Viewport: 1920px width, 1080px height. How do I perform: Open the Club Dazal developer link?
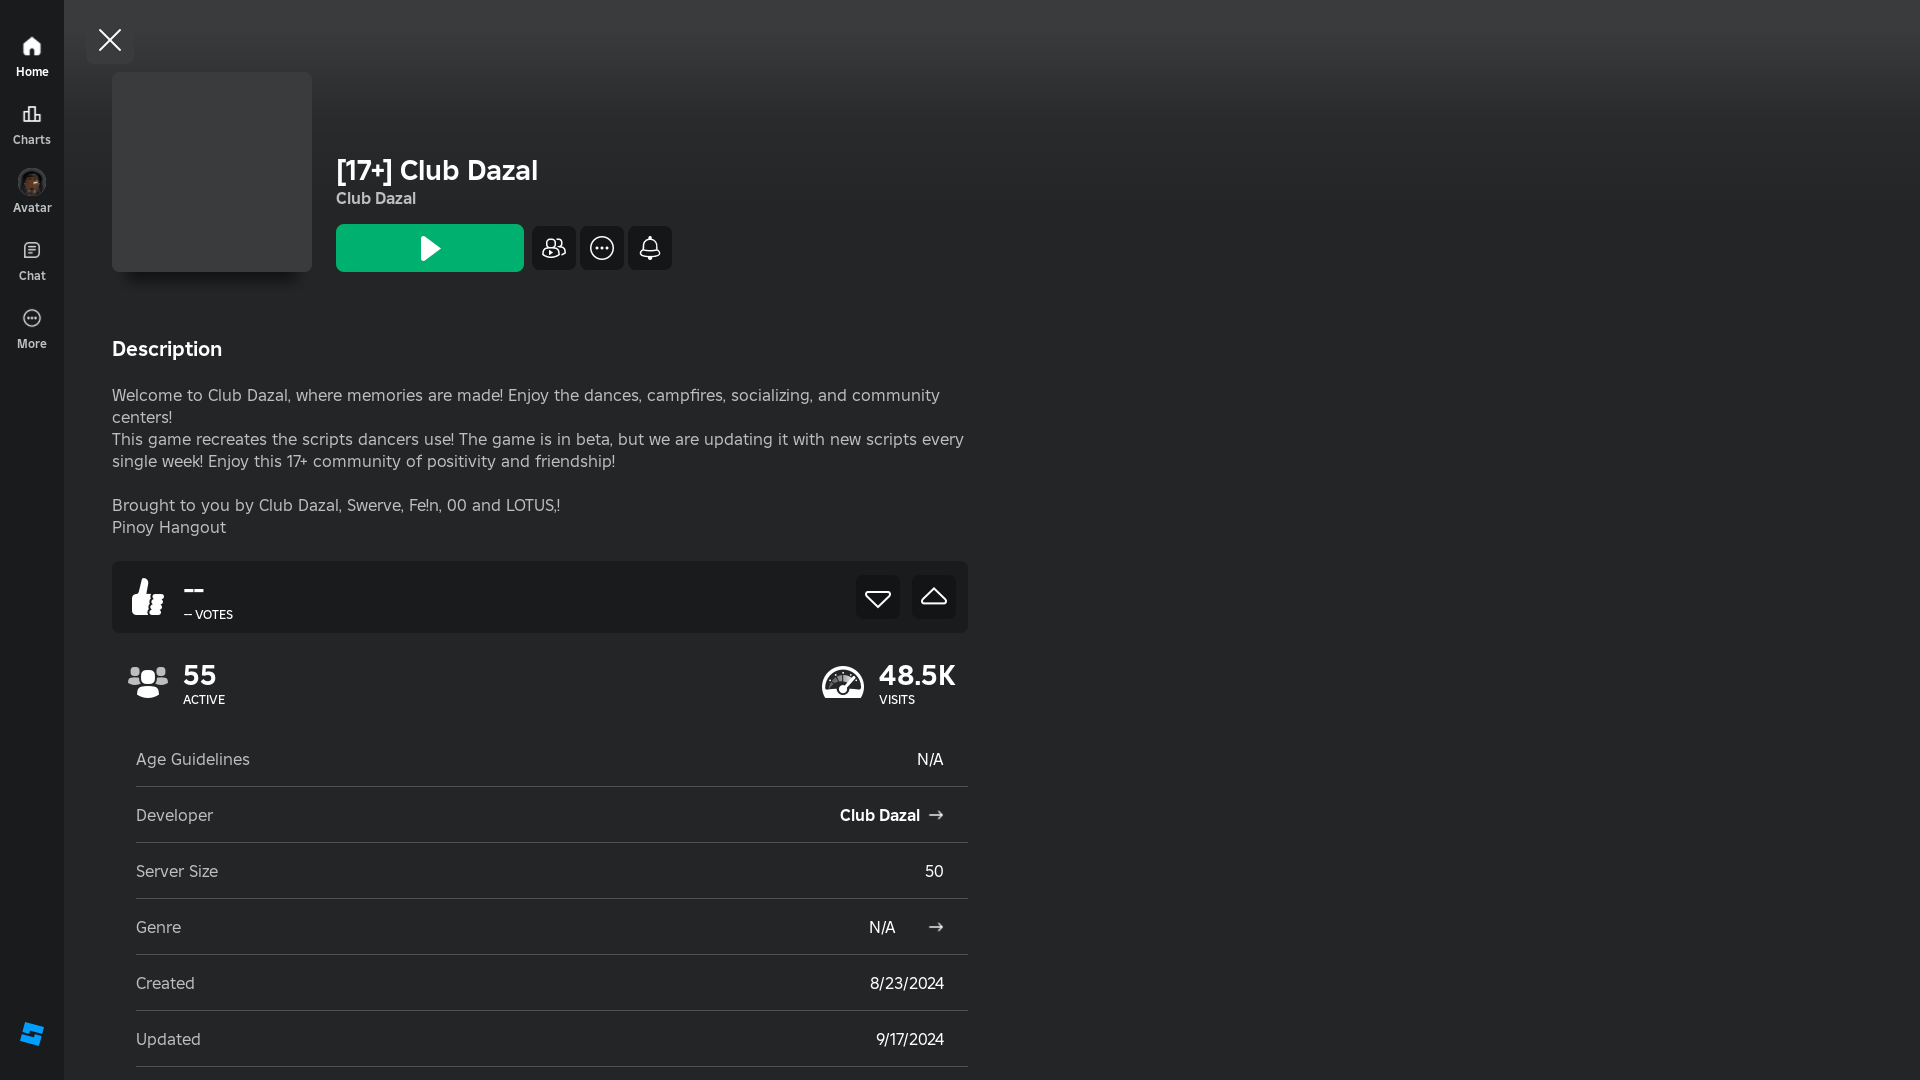coord(879,815)
